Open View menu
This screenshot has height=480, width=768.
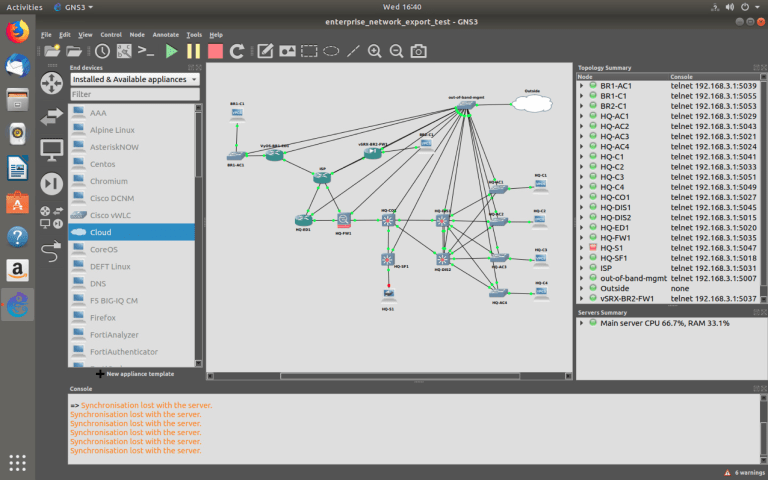85,35
